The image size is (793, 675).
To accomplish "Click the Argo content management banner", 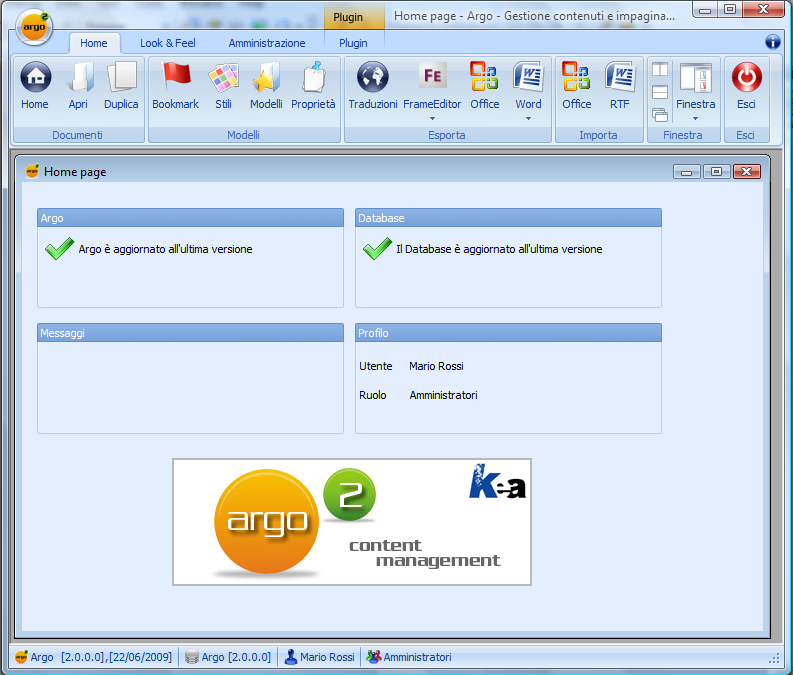I will (352, 522).
